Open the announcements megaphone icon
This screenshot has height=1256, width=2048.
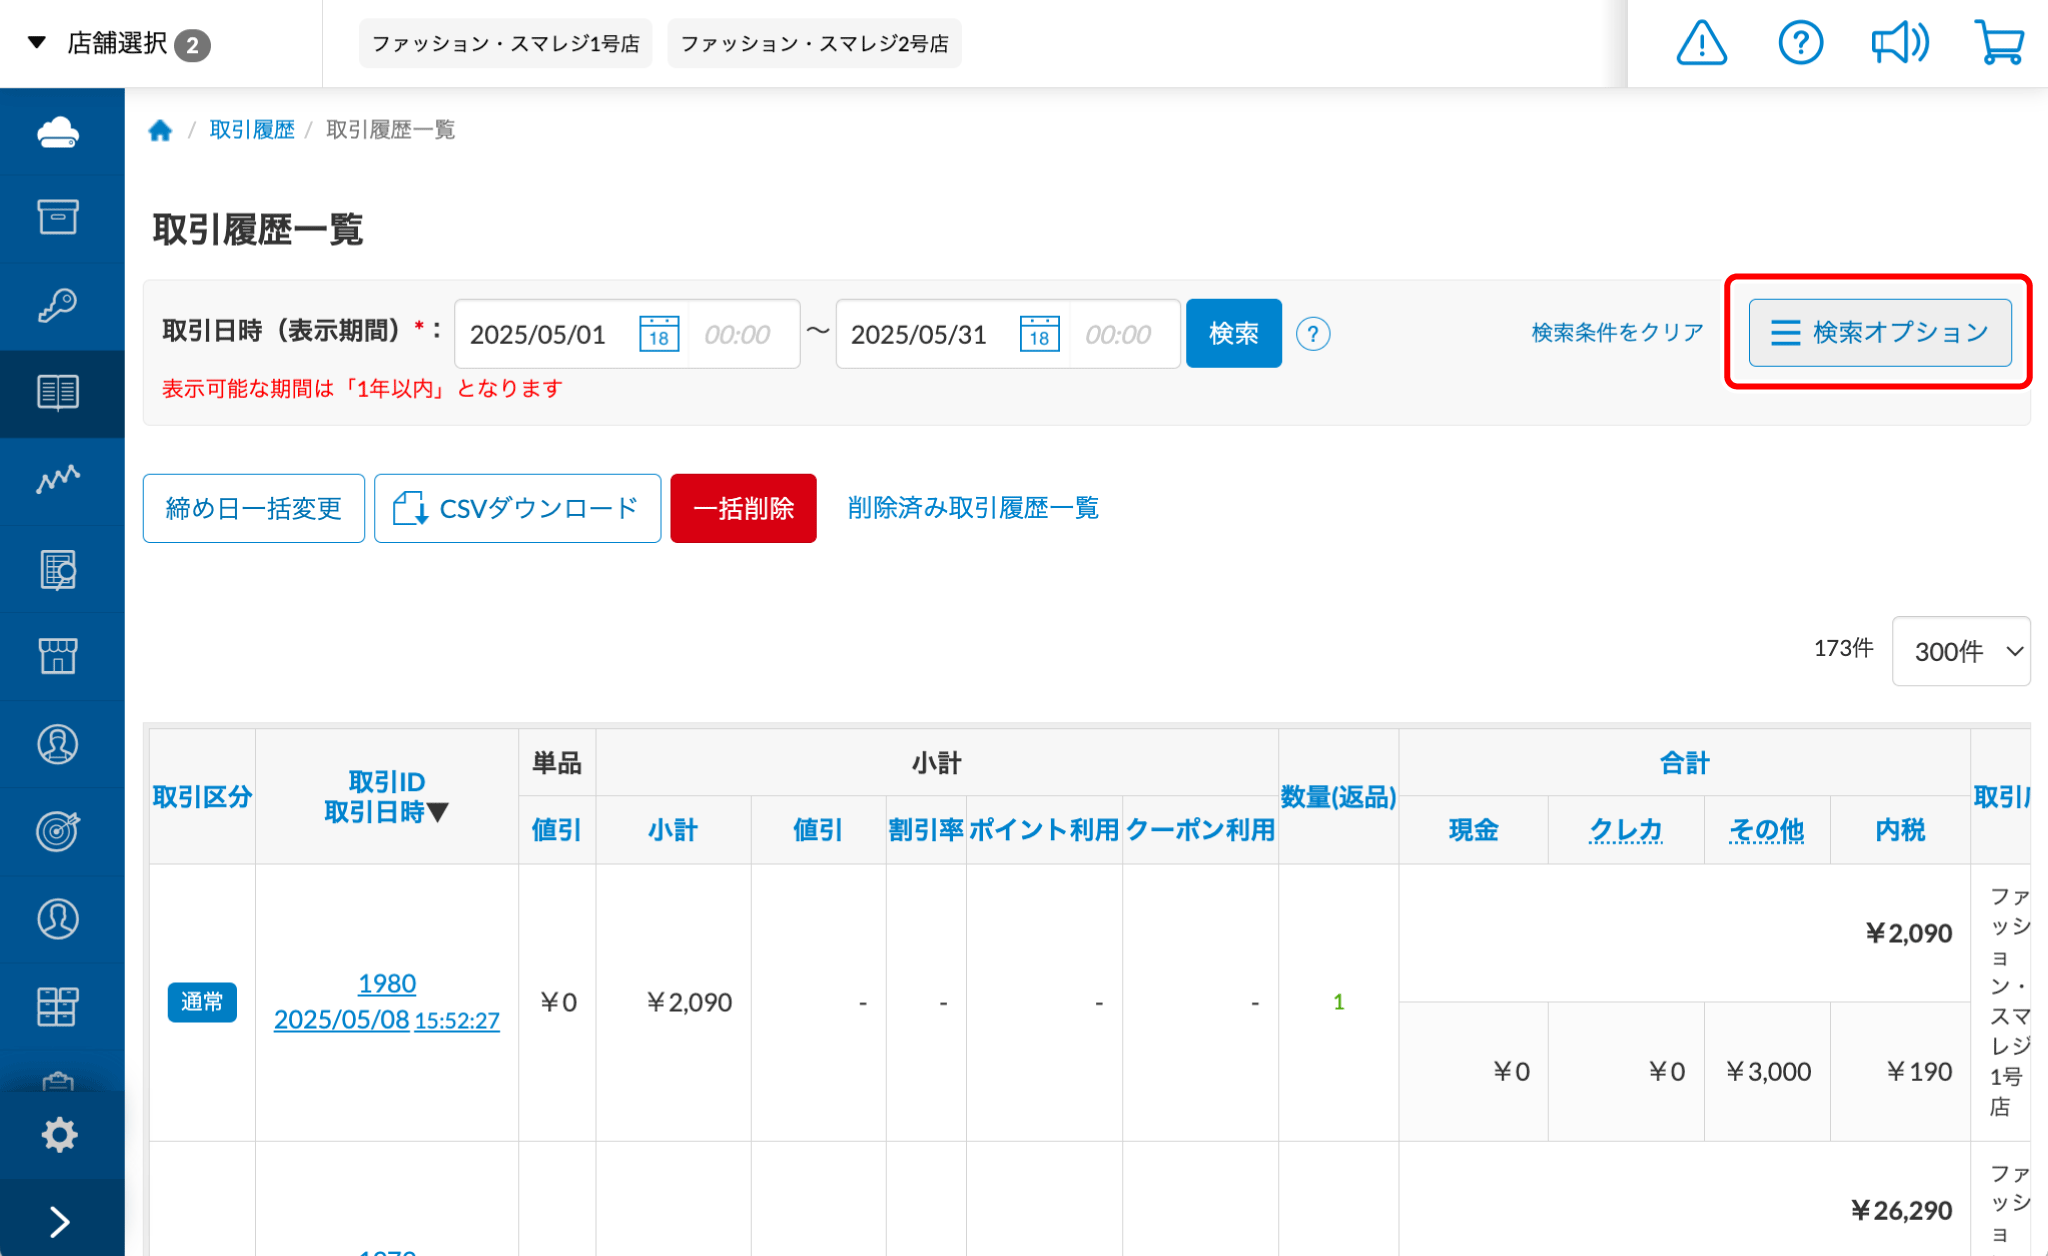click(x=1899, y=43)
